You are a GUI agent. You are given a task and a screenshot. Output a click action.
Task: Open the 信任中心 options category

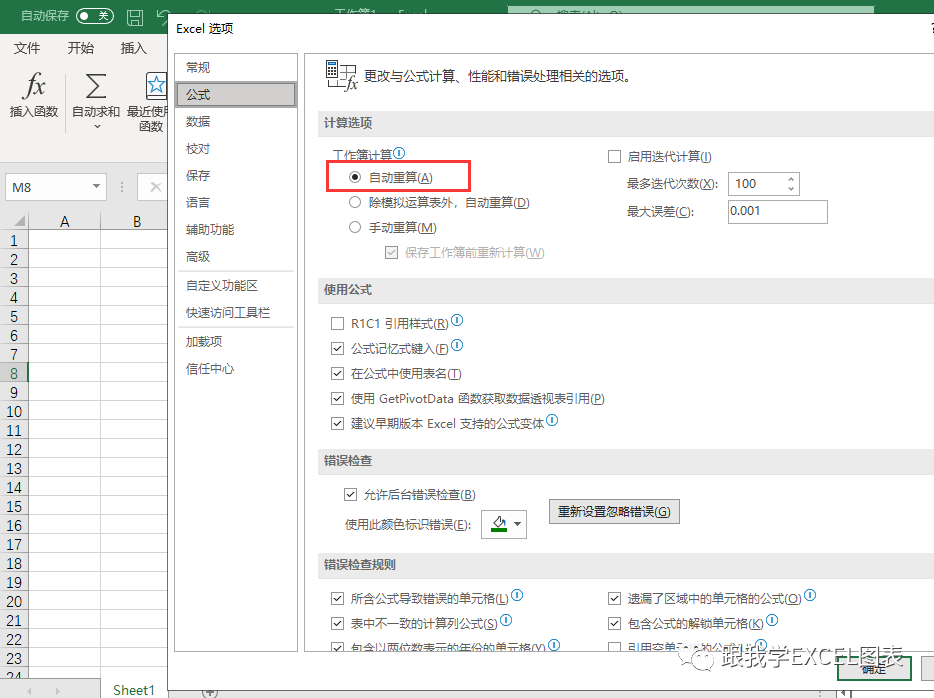tap(236, 369)
